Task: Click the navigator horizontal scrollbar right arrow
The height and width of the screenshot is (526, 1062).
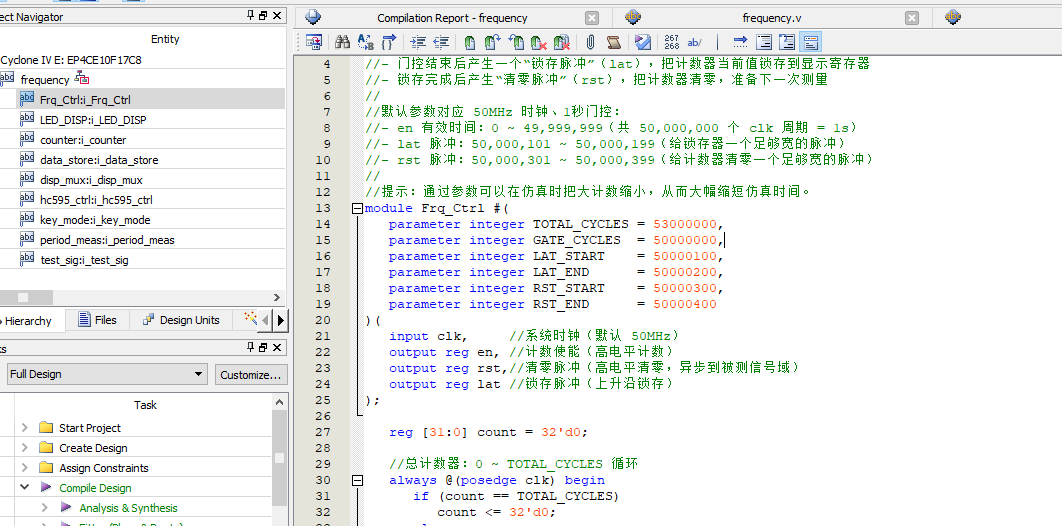Action: click(x=276, y=297)
